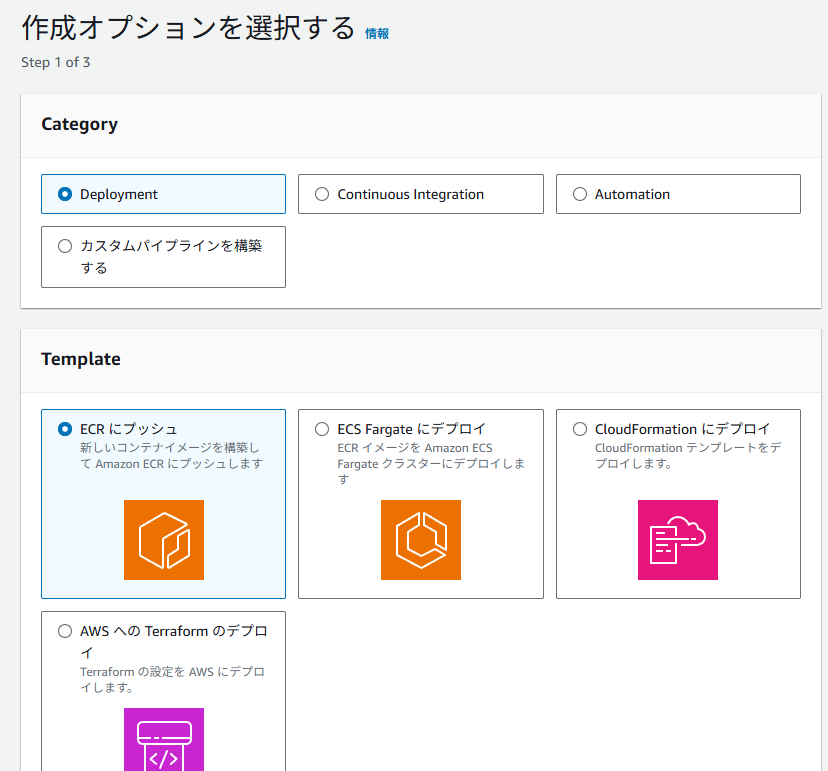Click the purple Terraform code icon
This screenshot has width=828, height=771.
coord(163,740)
